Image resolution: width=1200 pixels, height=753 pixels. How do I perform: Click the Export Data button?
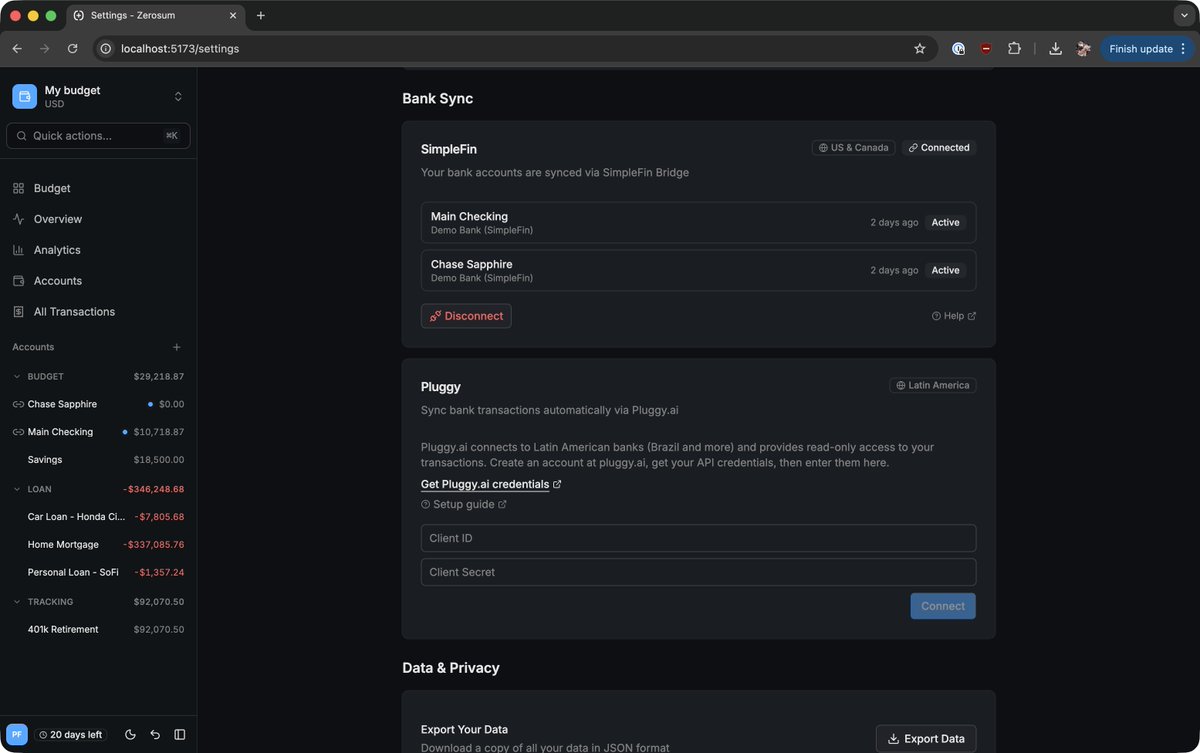[926, 739]
